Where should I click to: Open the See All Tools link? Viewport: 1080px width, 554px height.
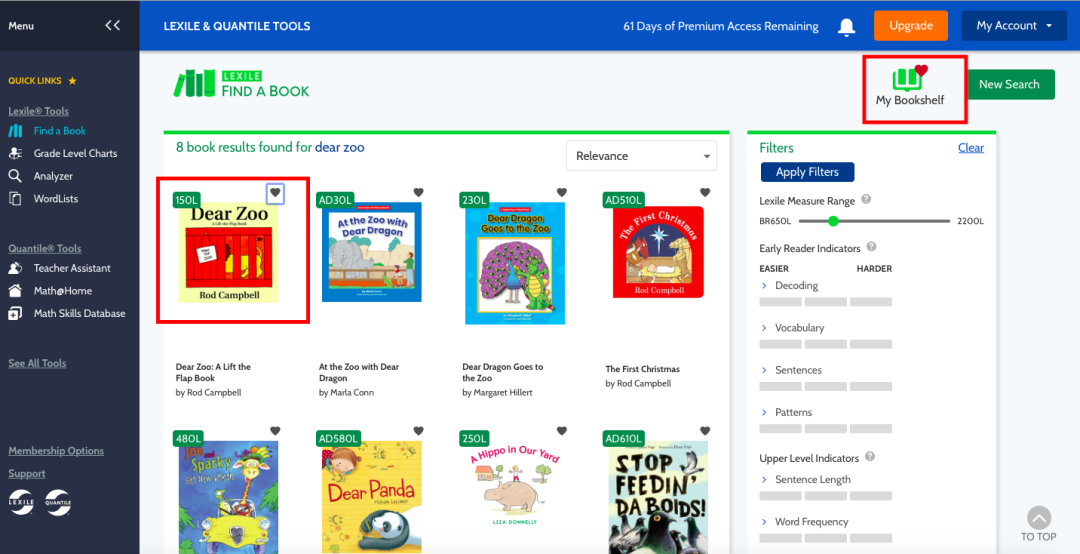[37, 363]
